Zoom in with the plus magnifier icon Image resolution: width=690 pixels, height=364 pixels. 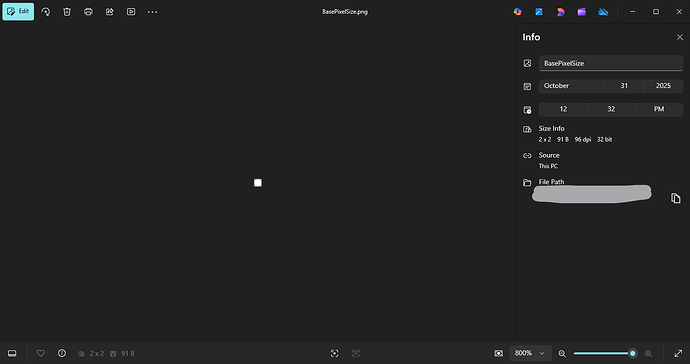[648, 353]
